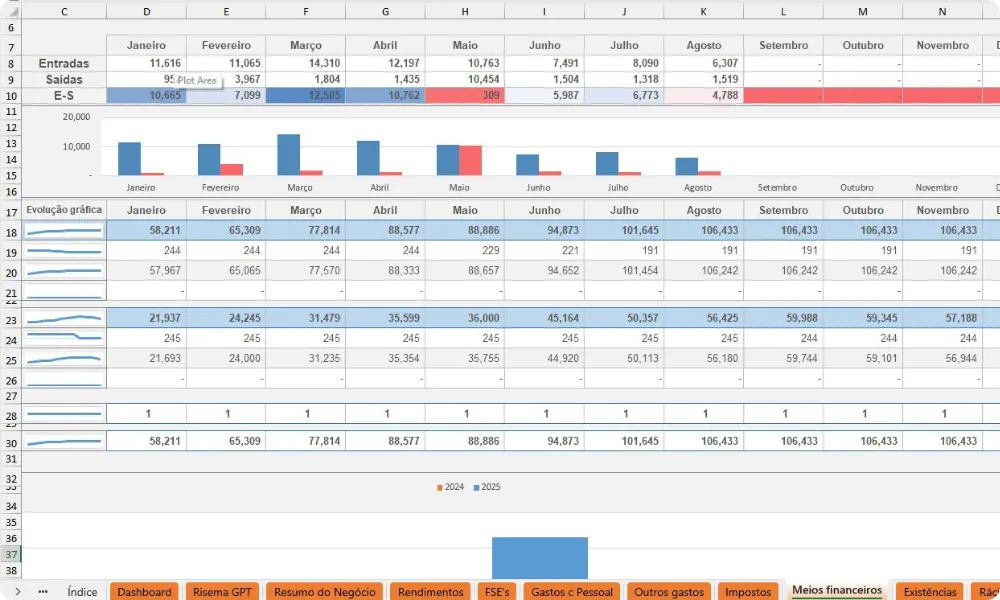Click the Evolução gráfica header cell
Viewport: 1000px width, 600px height.
point(64,210)
